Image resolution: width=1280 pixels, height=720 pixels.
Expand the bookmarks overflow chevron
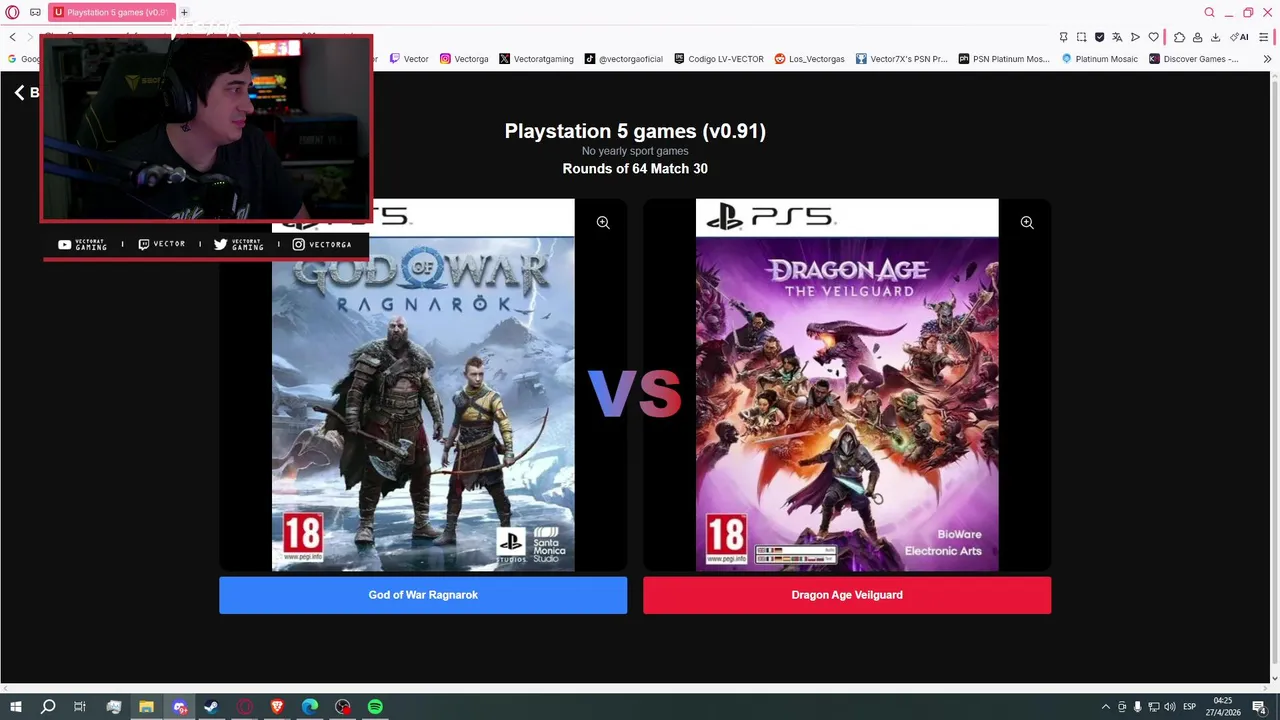(1266, 59)
